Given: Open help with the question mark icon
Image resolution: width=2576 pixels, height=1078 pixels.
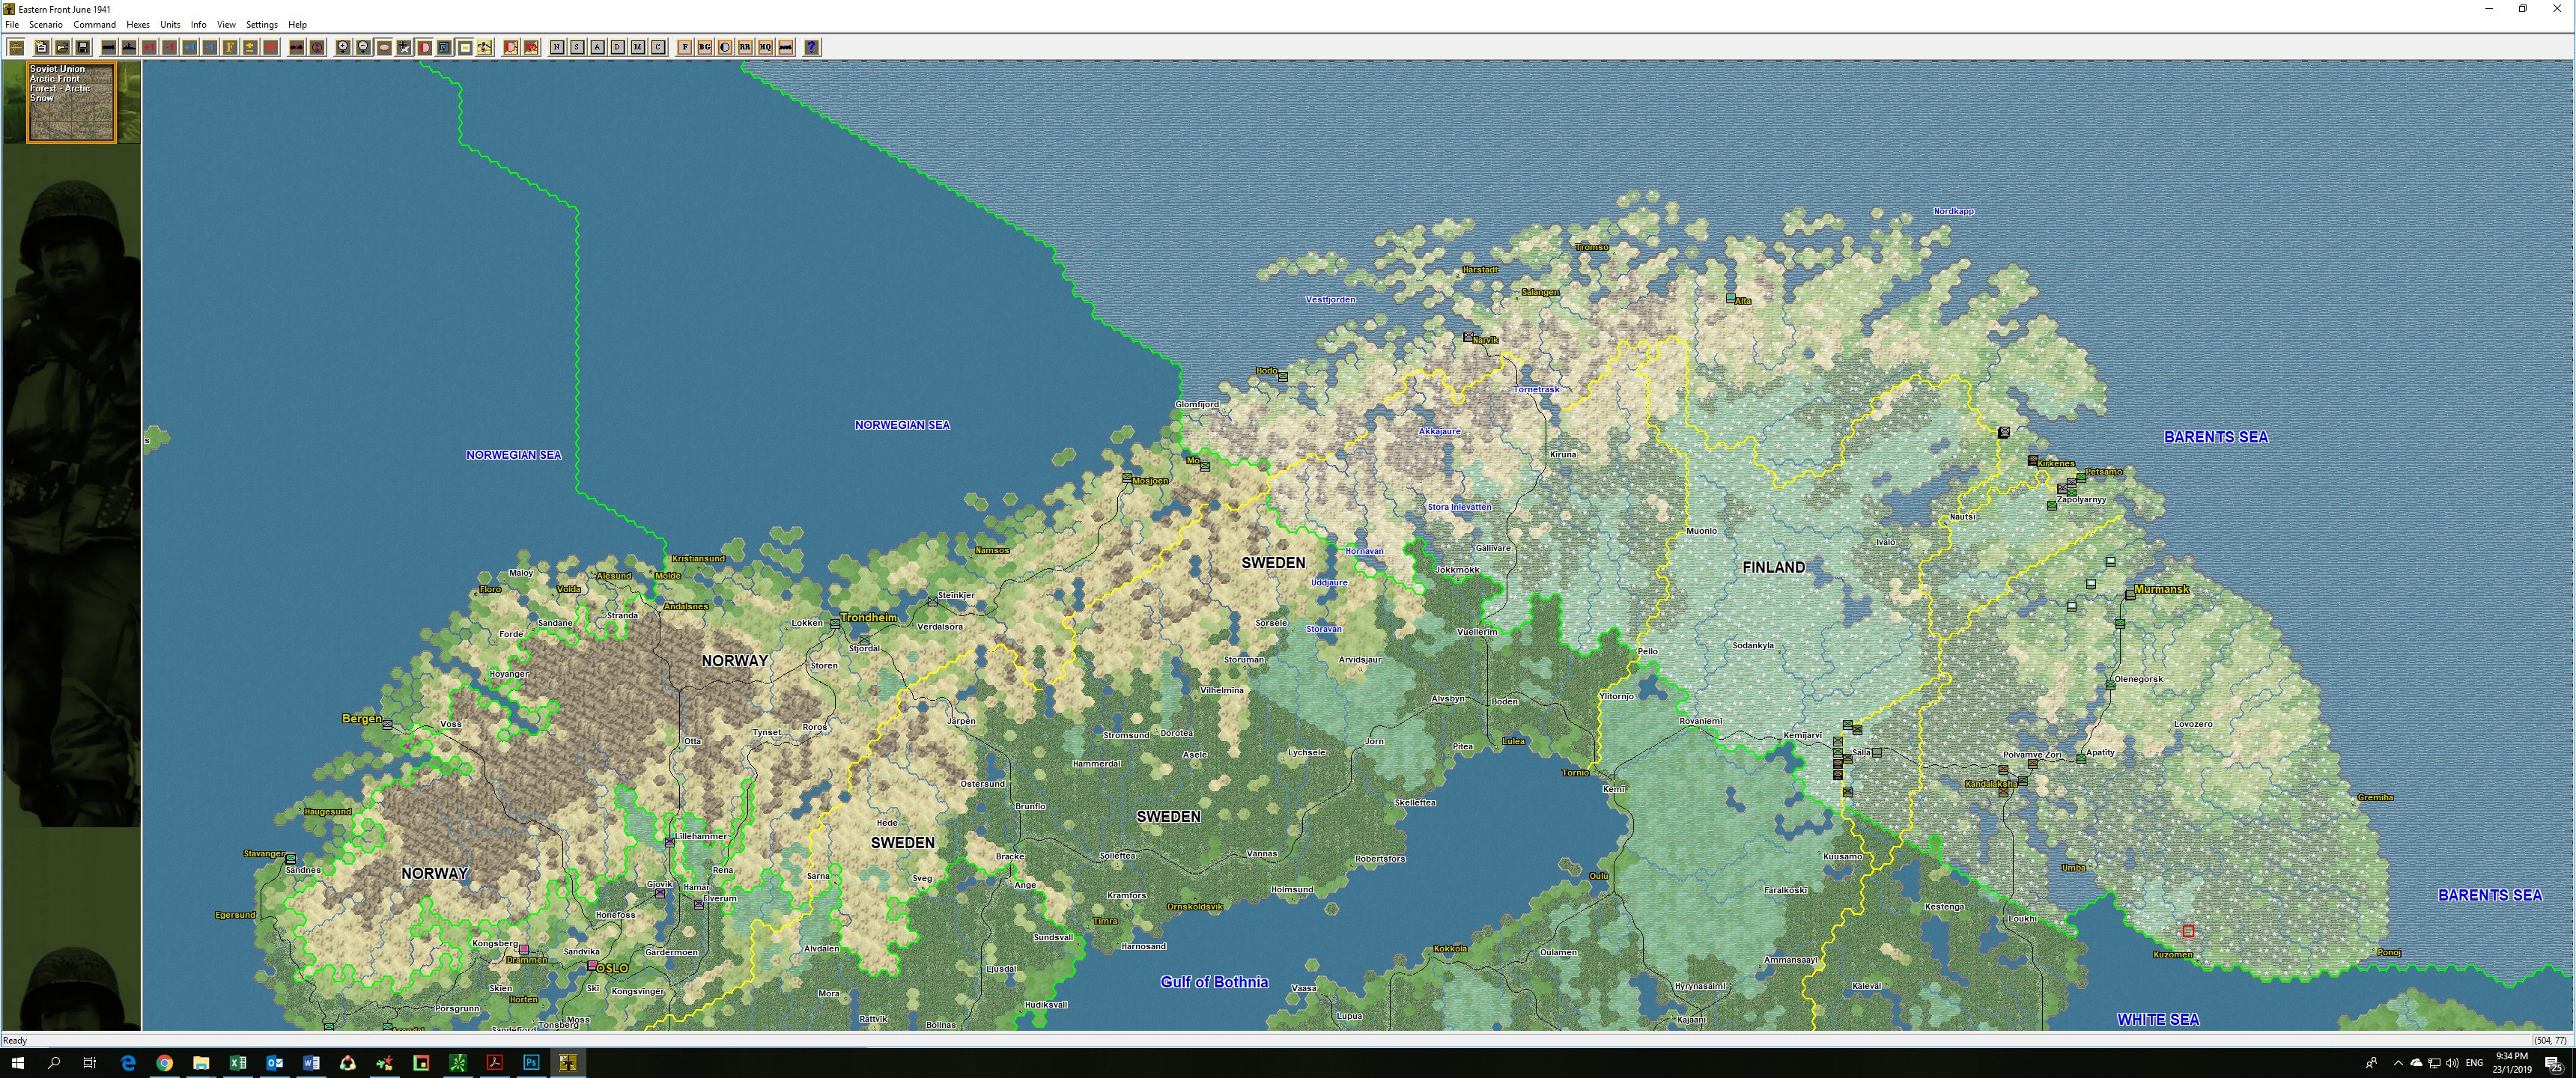Looking at the screenshot, I should pyautogui.click(x=812, y=47).
